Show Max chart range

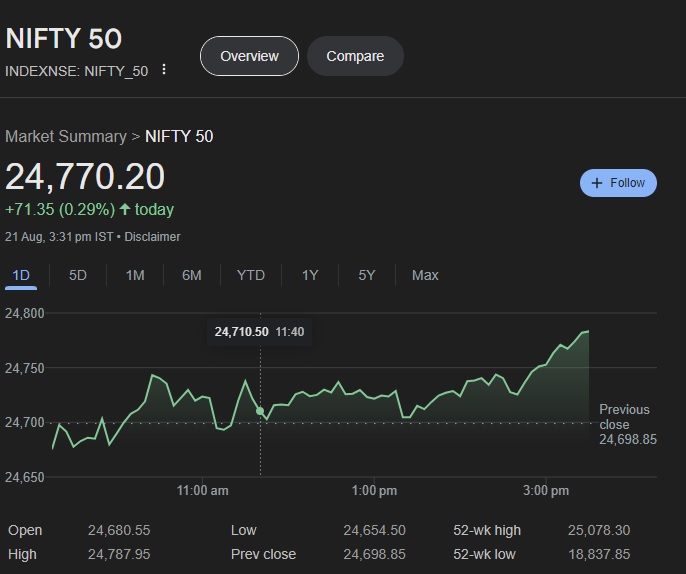pos(425,275)
